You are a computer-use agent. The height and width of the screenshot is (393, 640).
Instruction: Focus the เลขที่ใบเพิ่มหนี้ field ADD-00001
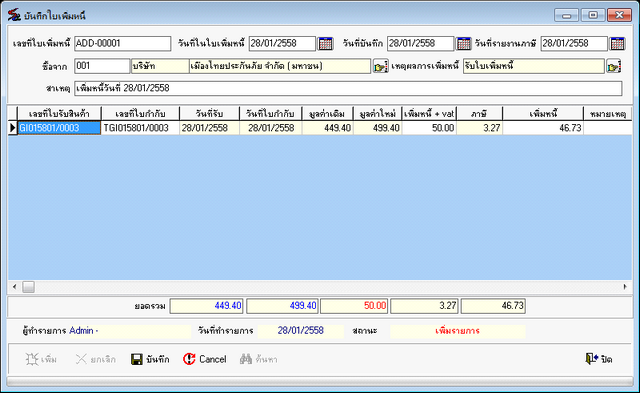pos(122,43)
